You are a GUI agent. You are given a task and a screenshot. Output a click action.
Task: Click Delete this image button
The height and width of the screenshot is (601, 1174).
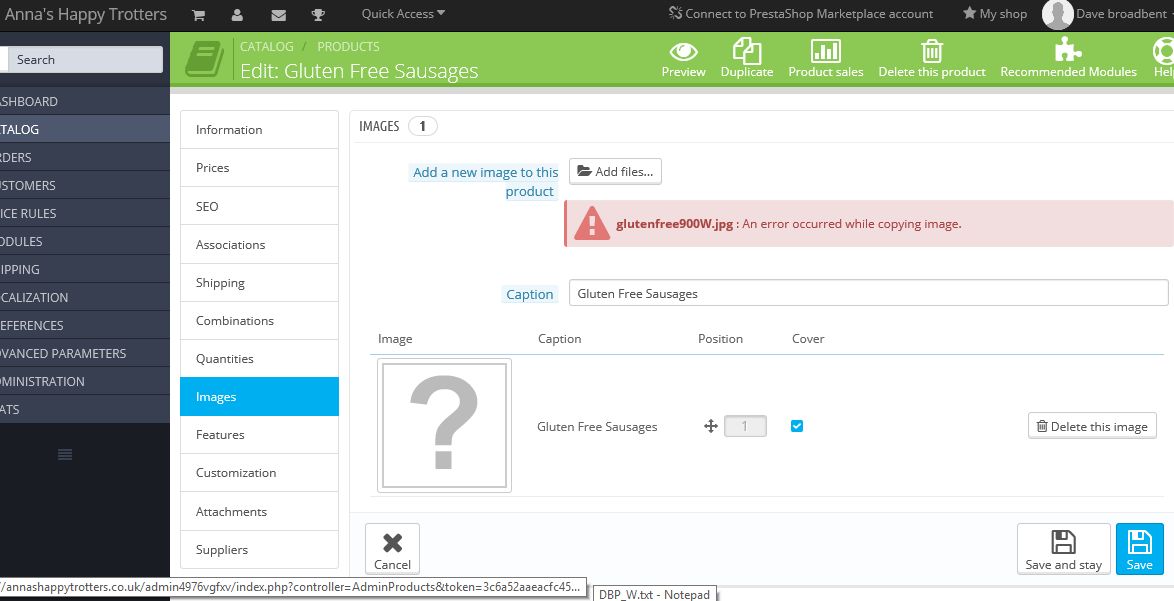click(1092, 426)
